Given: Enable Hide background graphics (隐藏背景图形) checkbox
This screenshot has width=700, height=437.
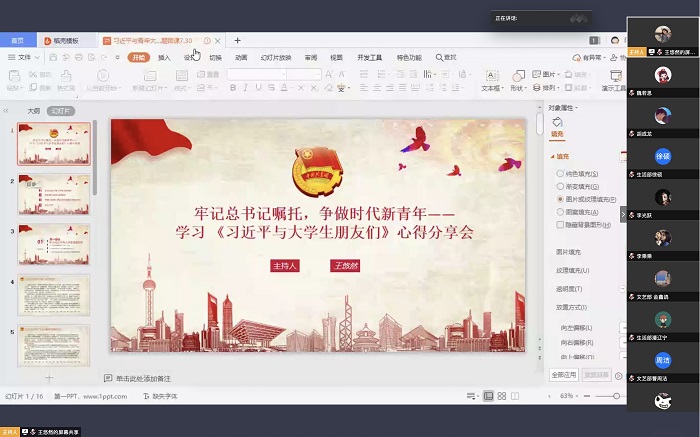Looking at the screenshot, I should (560, 225).
